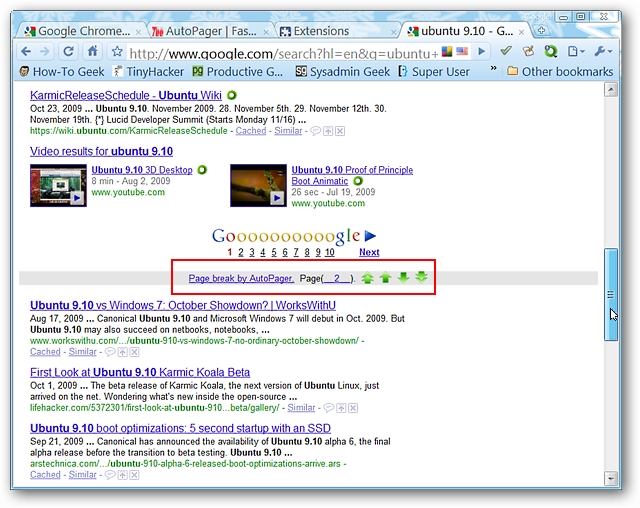This screenshot has width=640, height=508.
Task: Expand the hidden bookmarks chevron
Action: click(x=493, y=68)
